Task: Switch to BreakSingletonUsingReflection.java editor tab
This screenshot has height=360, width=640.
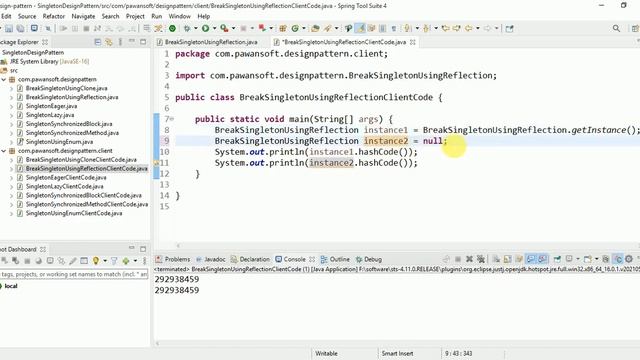Action: pos(207,42)
